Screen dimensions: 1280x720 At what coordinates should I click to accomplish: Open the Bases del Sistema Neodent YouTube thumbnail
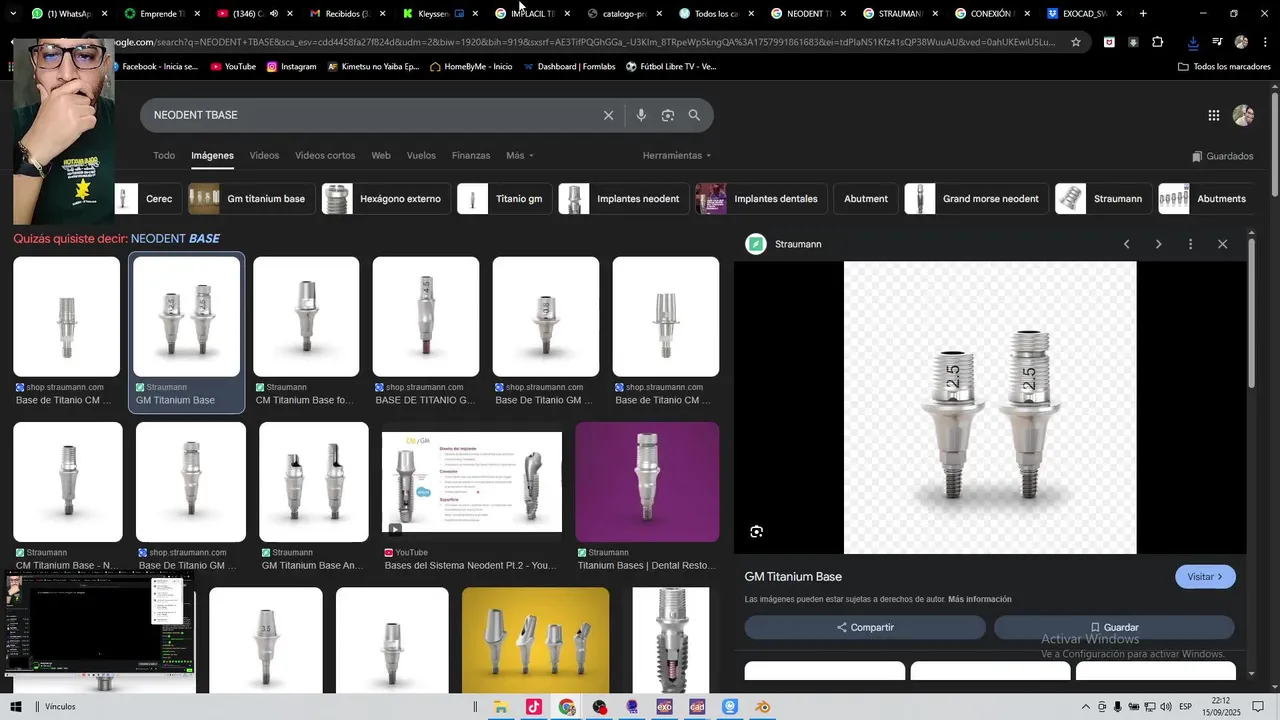pyautogui.click(x=472, y=482)
